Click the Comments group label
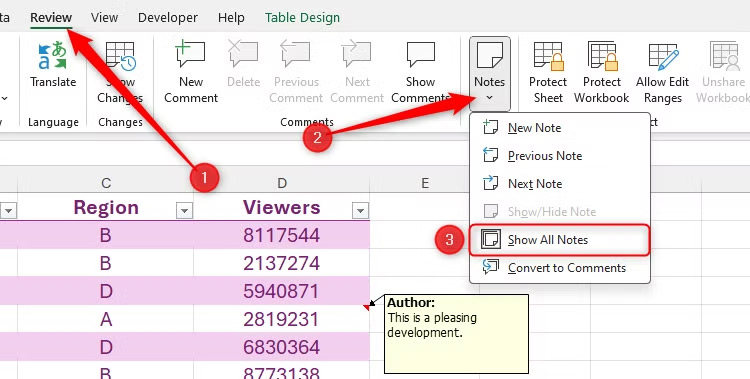 307,123
